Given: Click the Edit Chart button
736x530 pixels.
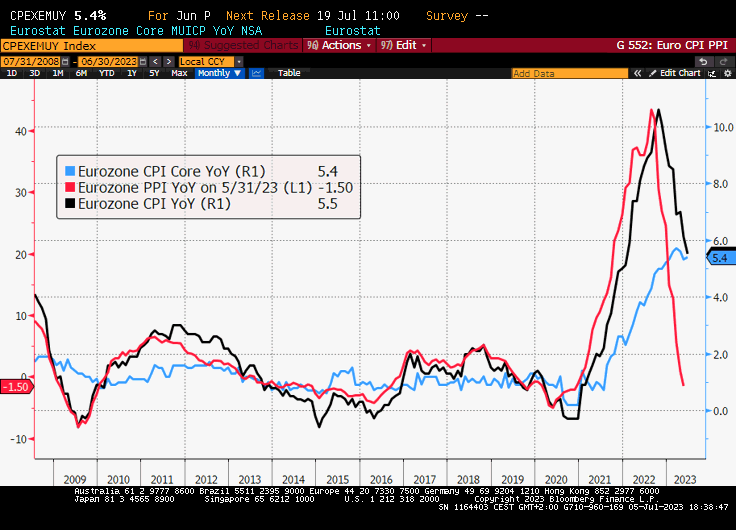Looking at the screenshot, I should (675, 73).
